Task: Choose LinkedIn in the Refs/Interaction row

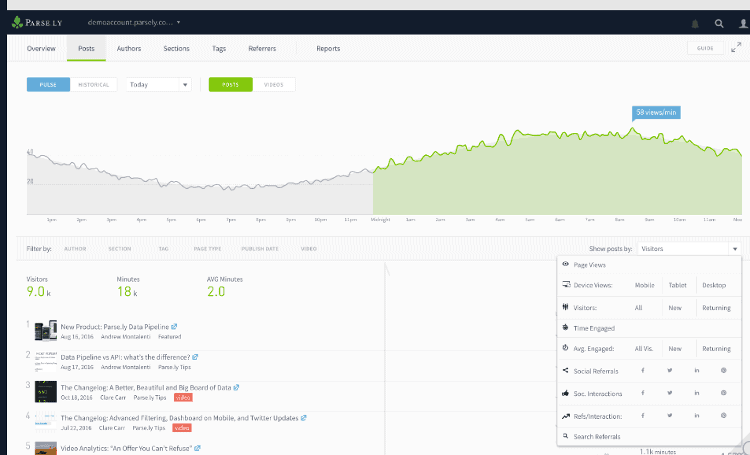Action: pos(697,415)
